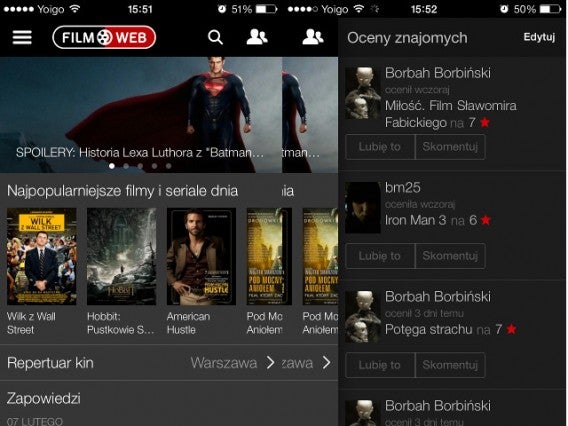Tap Wi-Fi icon in left status bar
This screenshot has width=568, height=426.
pos(75,9)
